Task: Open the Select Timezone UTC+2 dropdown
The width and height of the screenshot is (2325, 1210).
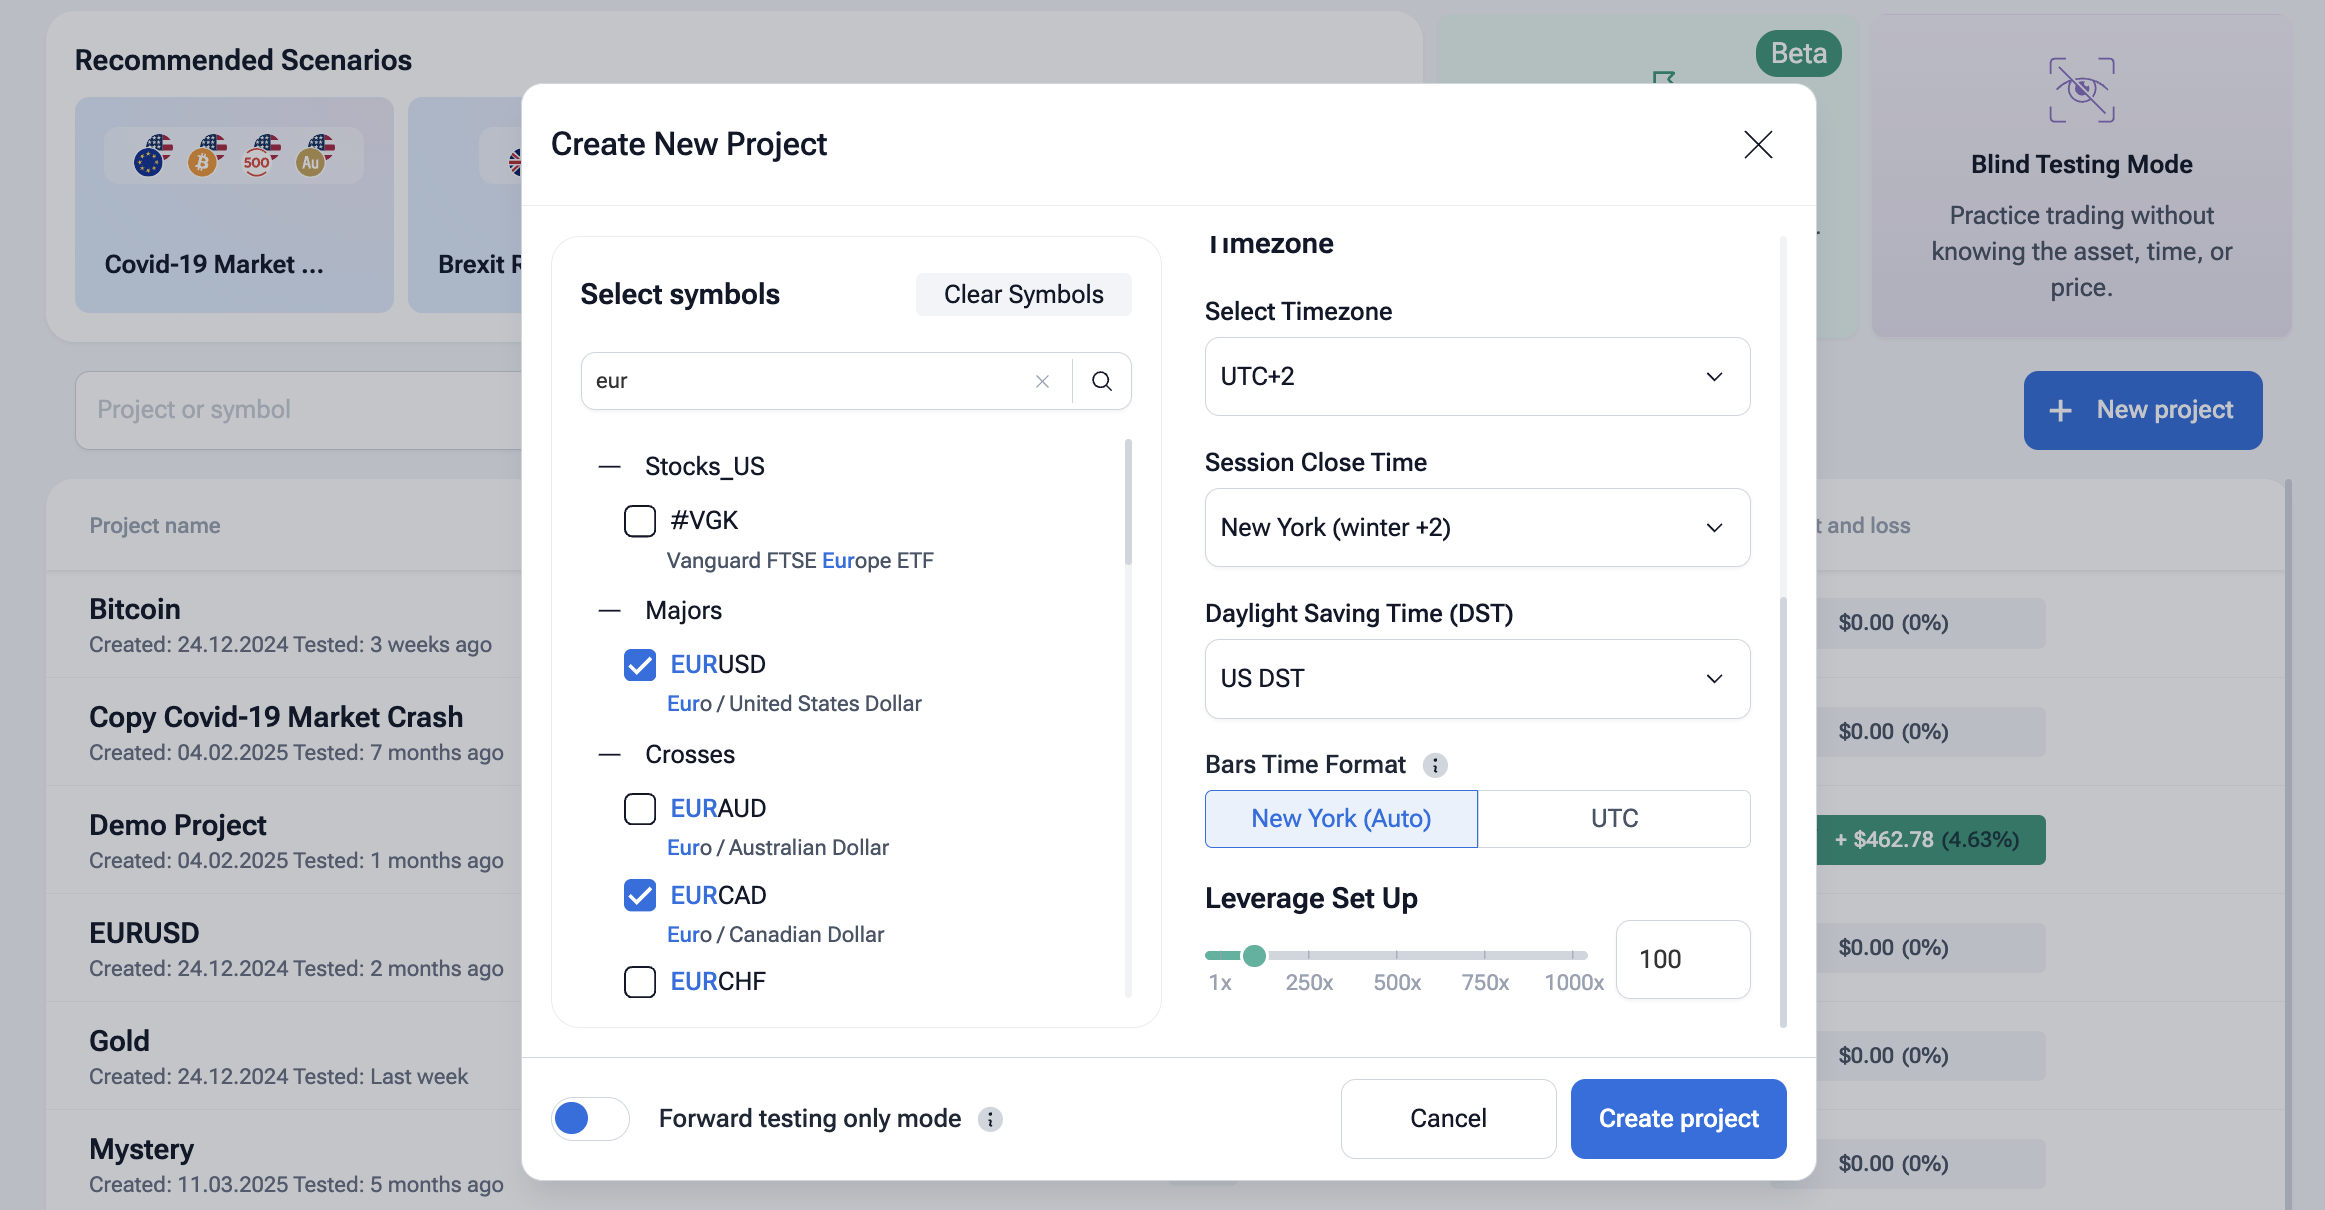Action: pos(1476,376)
